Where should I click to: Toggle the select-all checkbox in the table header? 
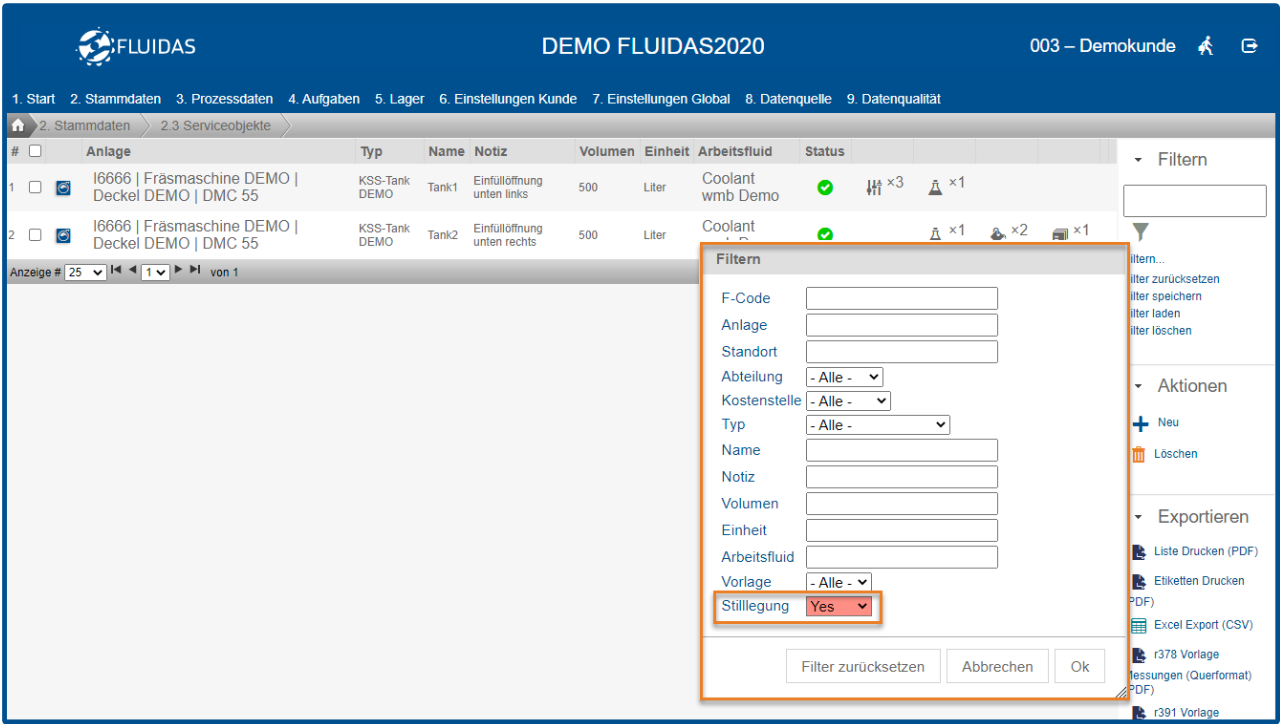(35, 151)
